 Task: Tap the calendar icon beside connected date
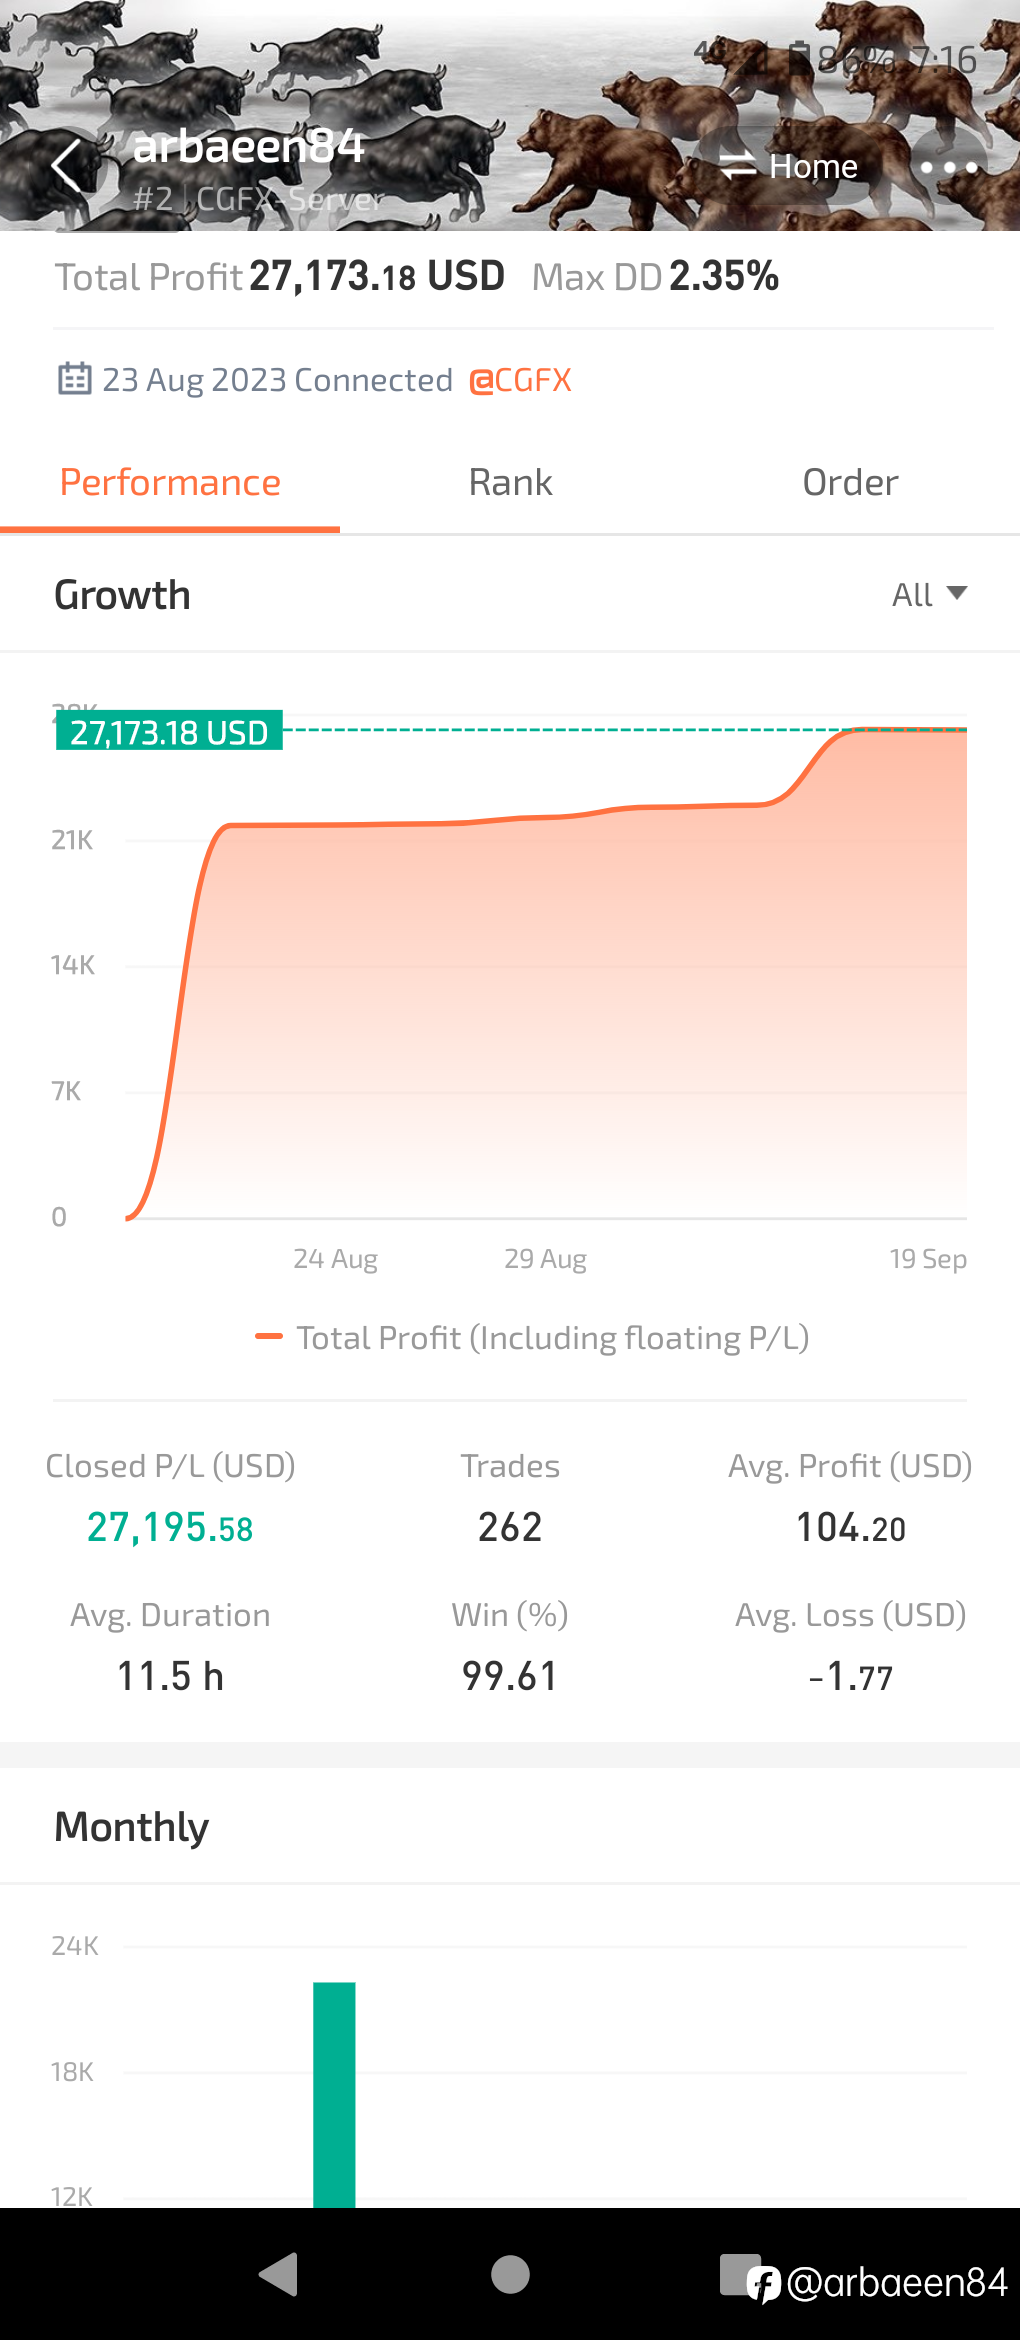[x=75, y=379]
